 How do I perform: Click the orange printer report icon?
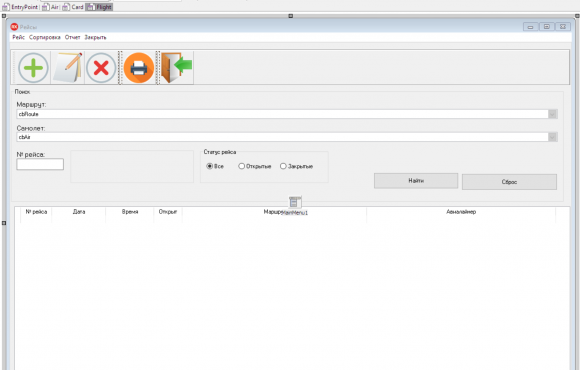(139, 68)
